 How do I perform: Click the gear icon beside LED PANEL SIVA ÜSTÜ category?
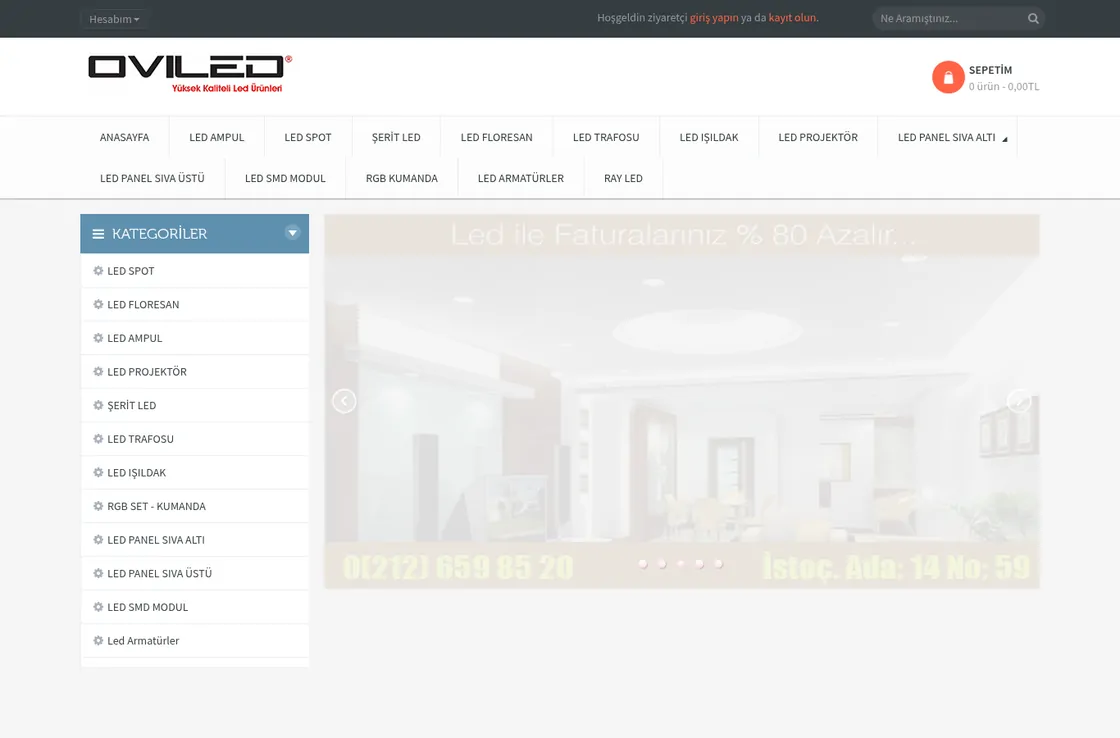99,573
